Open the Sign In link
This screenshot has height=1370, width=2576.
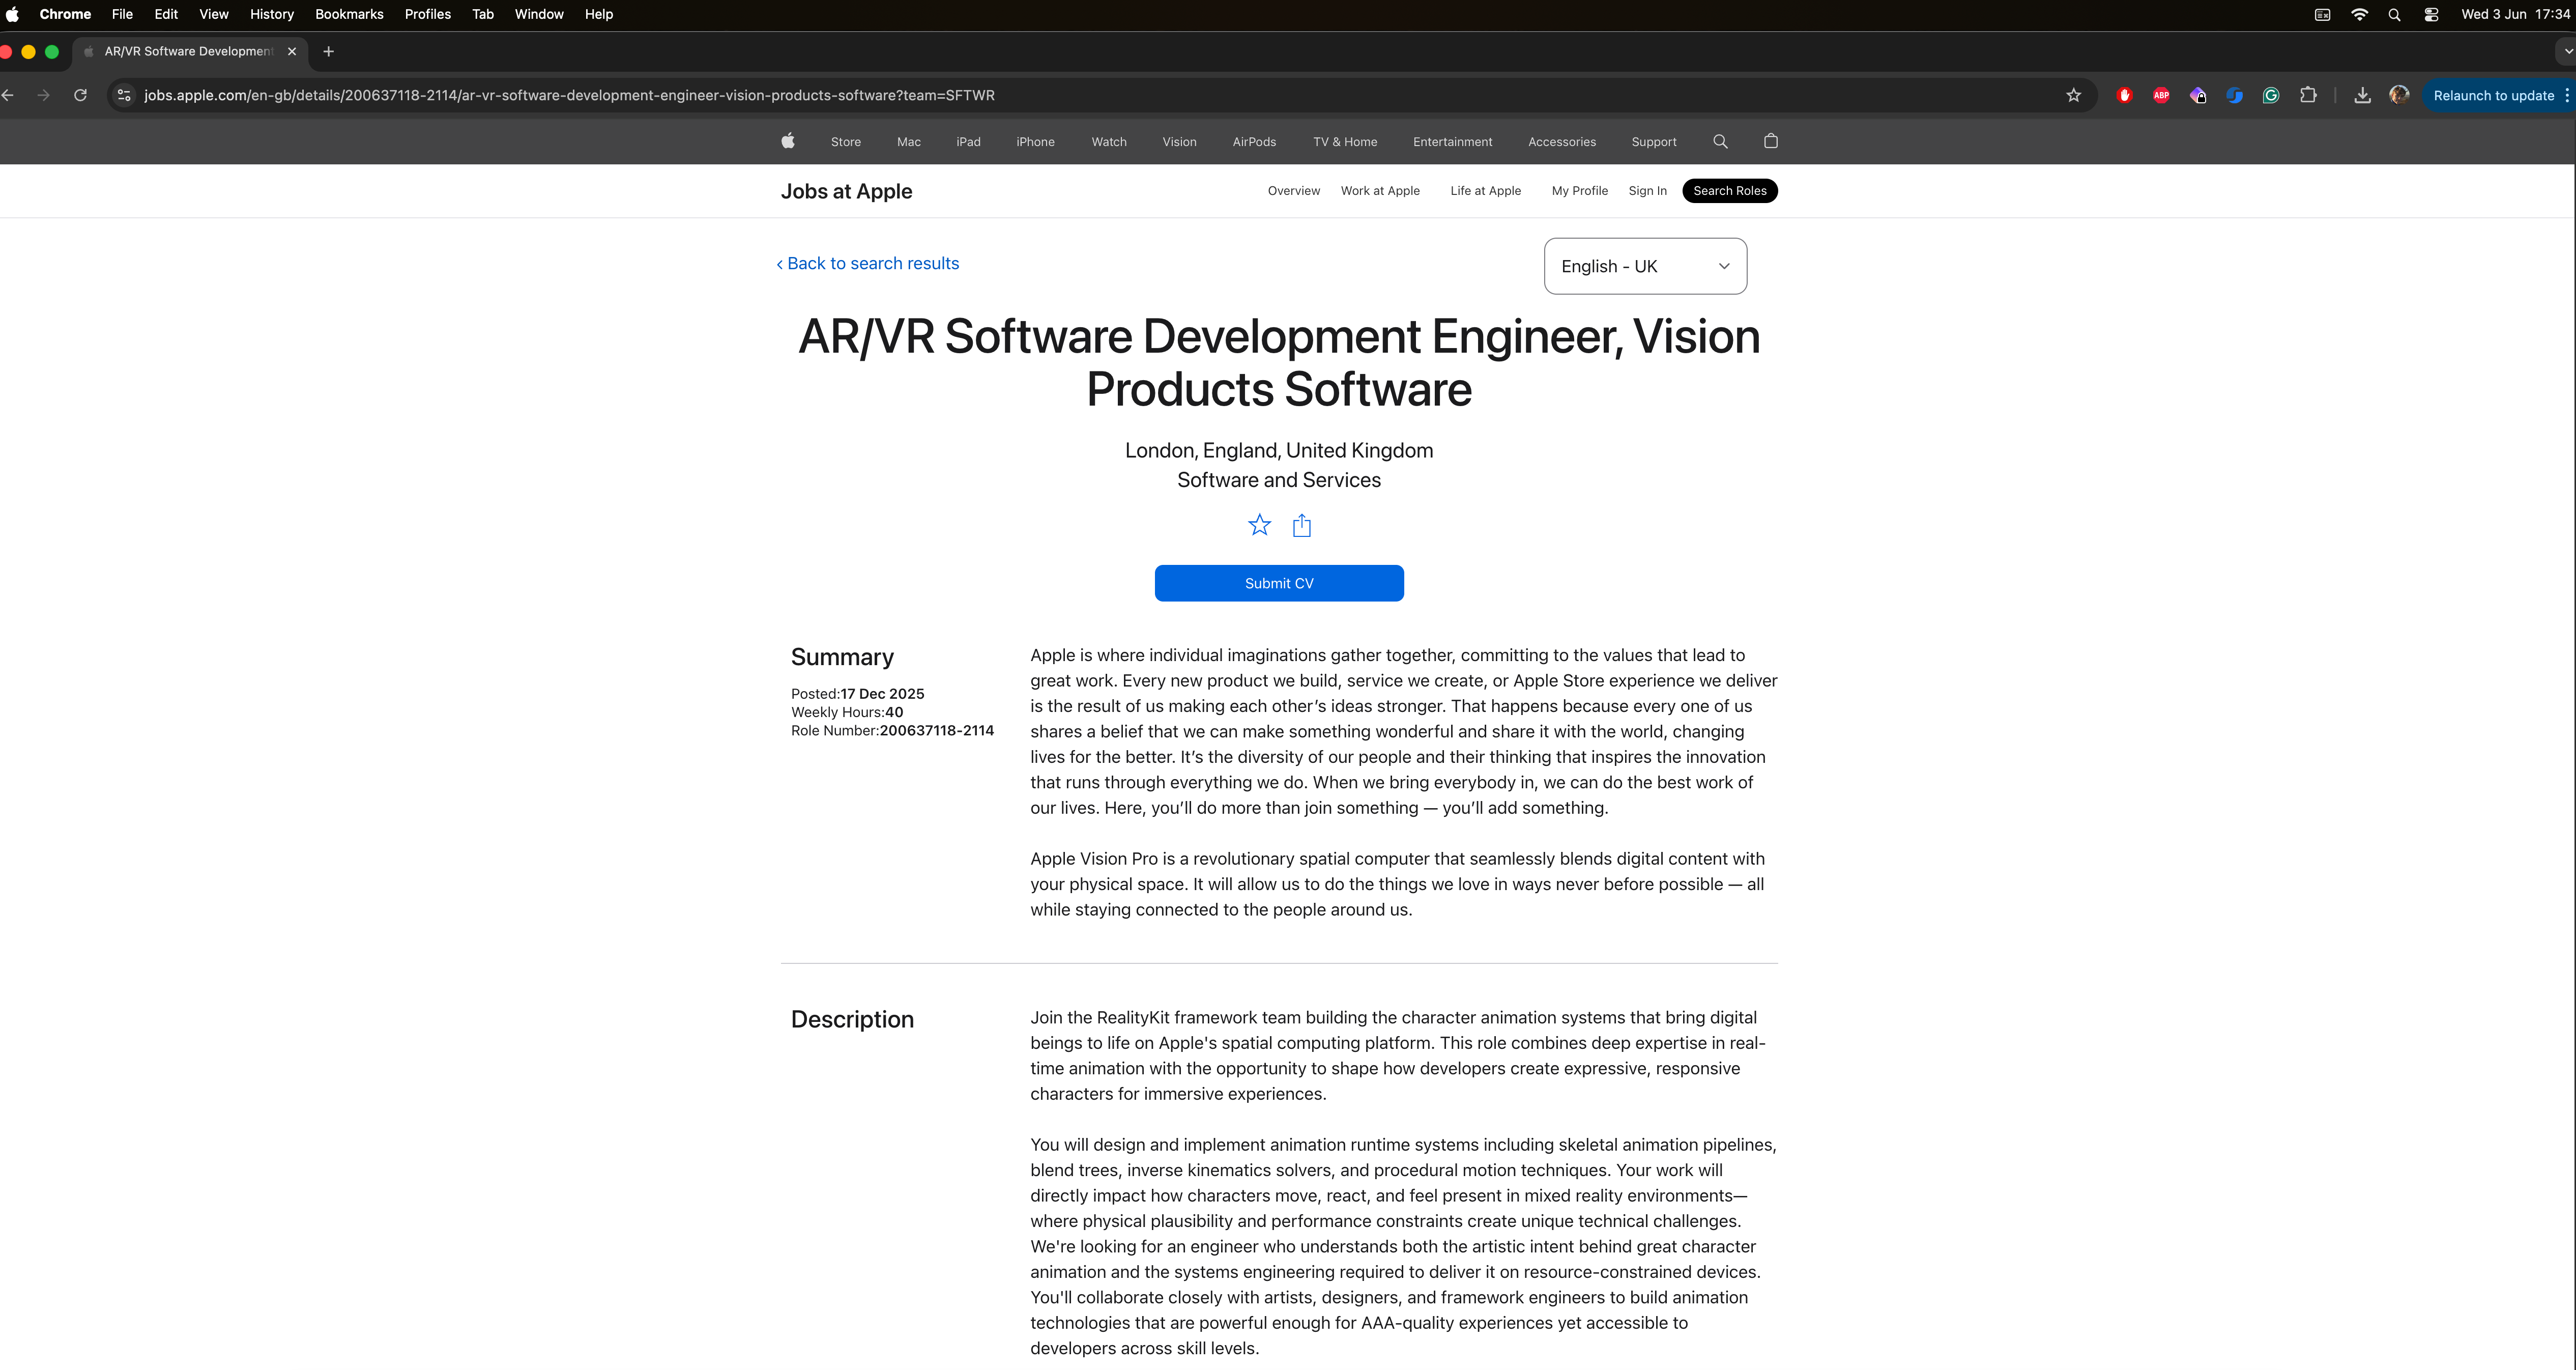1647,191
